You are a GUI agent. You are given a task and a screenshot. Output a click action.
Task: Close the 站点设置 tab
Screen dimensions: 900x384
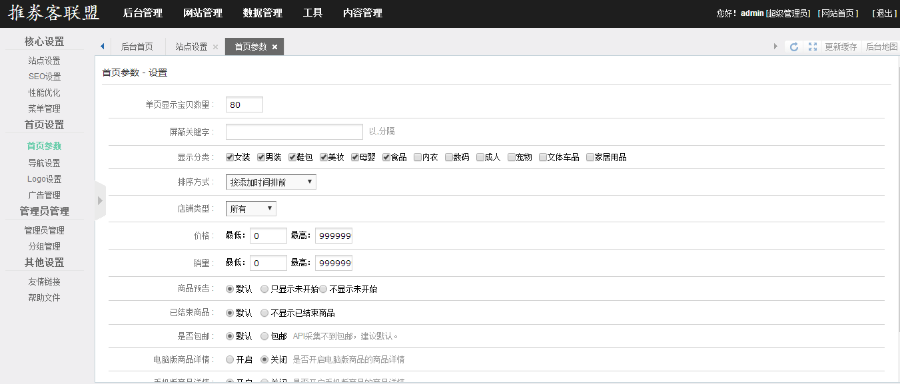(215, 47)
